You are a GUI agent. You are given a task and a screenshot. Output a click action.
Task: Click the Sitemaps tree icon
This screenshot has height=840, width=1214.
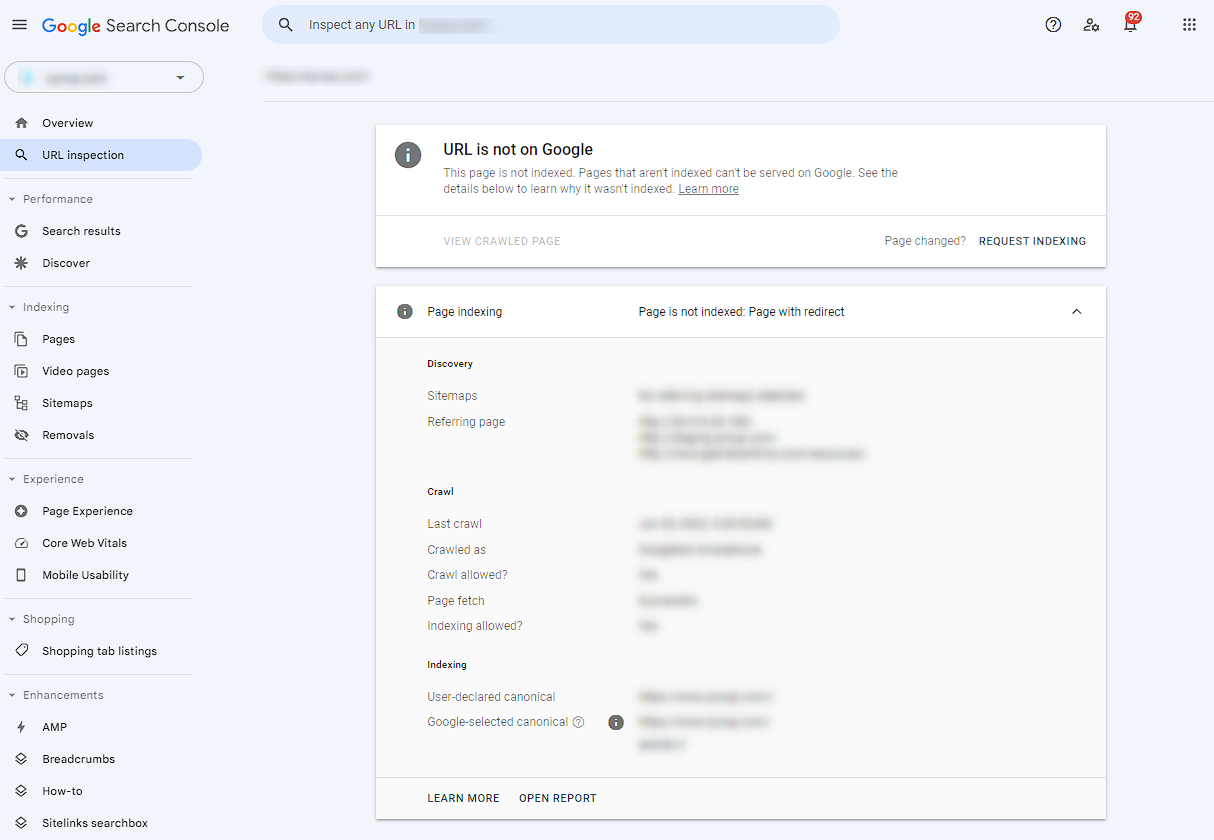[22, 403]
